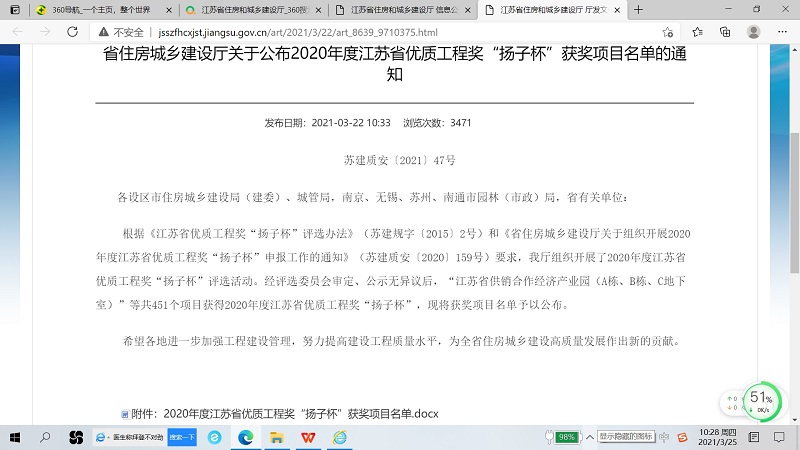
Task: Click the publish date 2021-03-22 10:33
Action: (351, 123)
